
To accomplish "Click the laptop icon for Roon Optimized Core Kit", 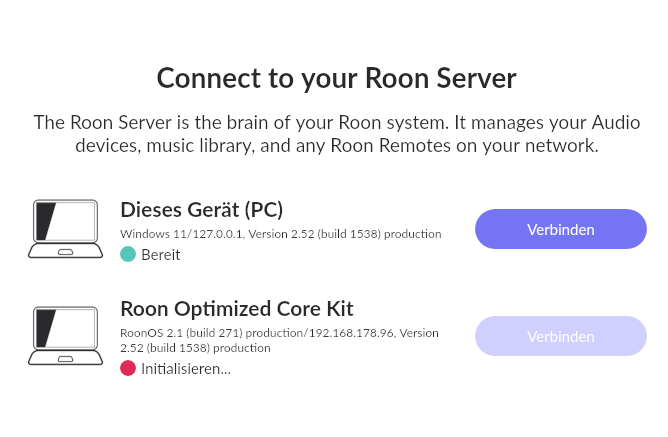I will click(66, 336).
